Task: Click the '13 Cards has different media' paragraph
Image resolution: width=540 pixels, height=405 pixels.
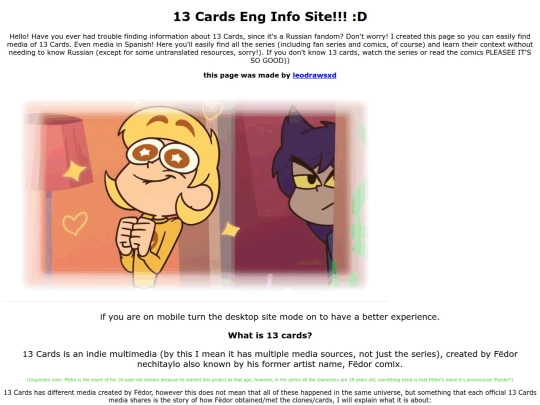Action: [270, 396]
